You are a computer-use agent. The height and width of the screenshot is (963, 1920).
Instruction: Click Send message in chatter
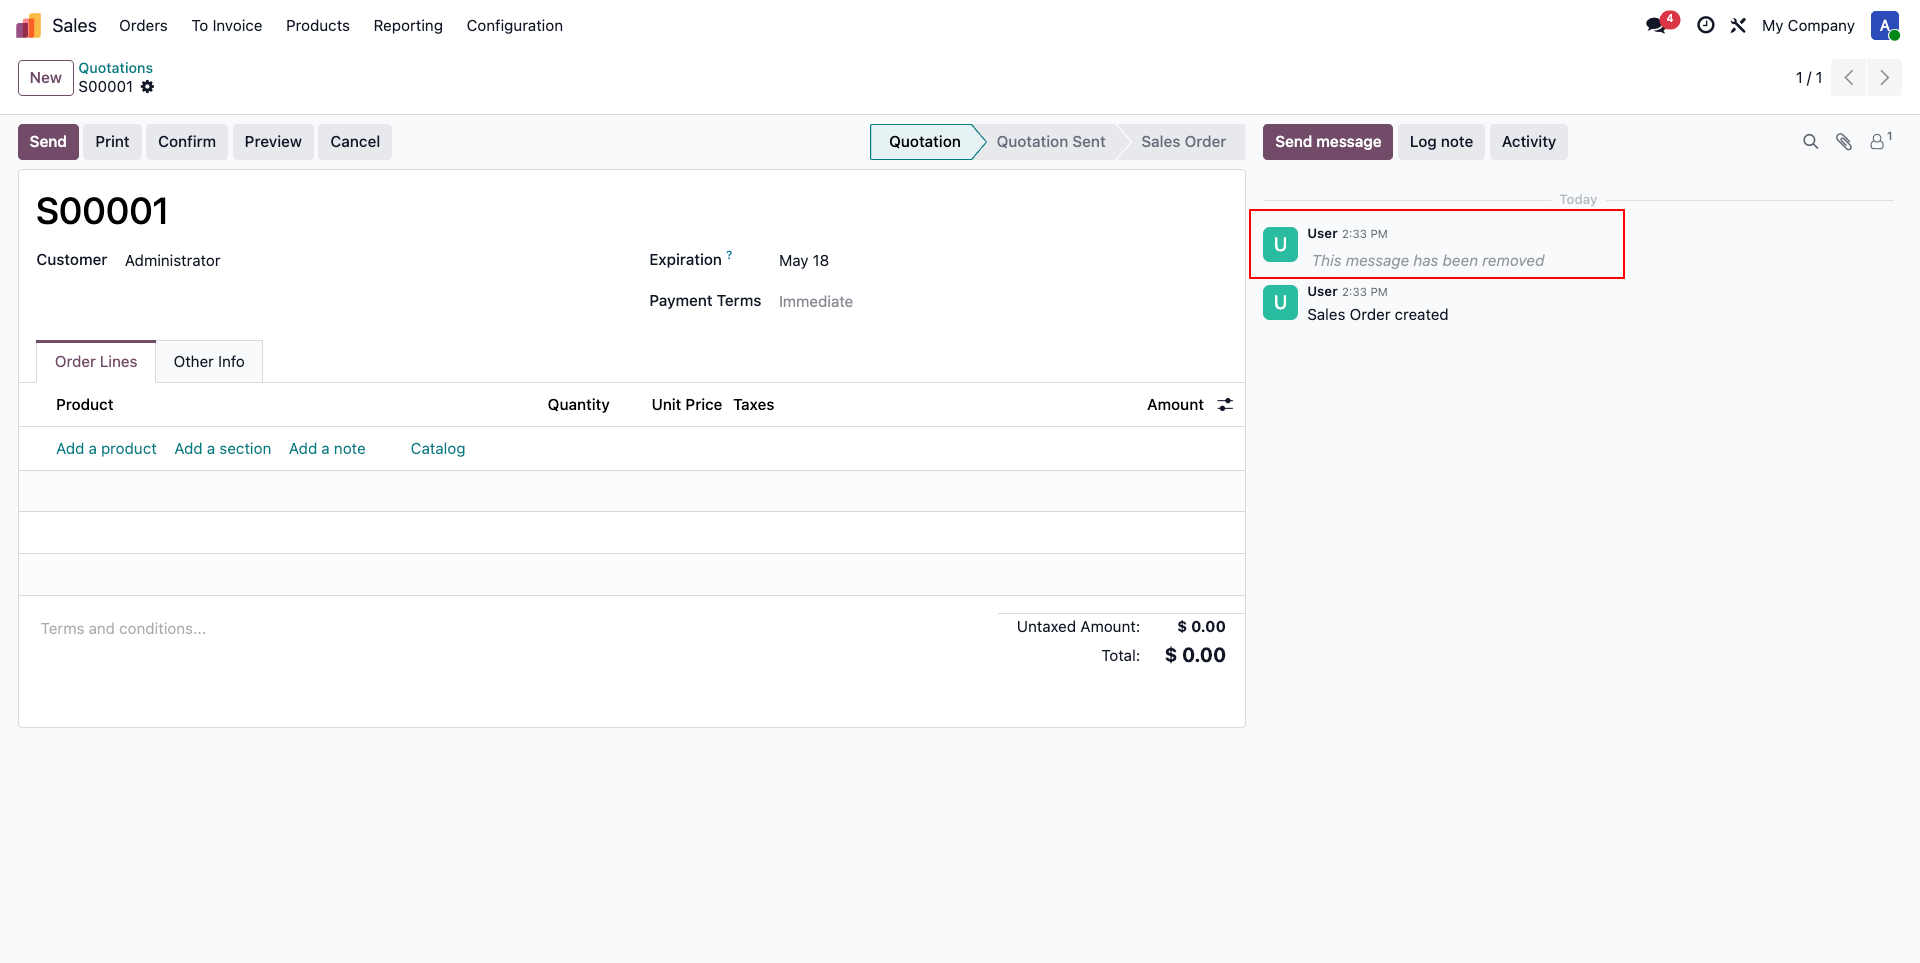coord(1328,142)
